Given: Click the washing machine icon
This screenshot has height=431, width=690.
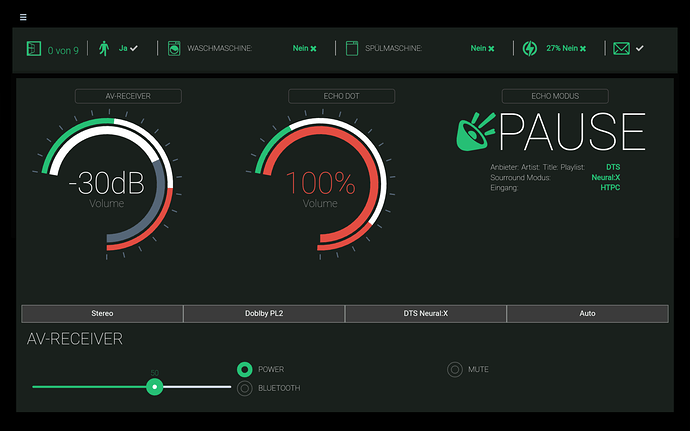Looking at the screenshot, I should [x=174, y=48].
